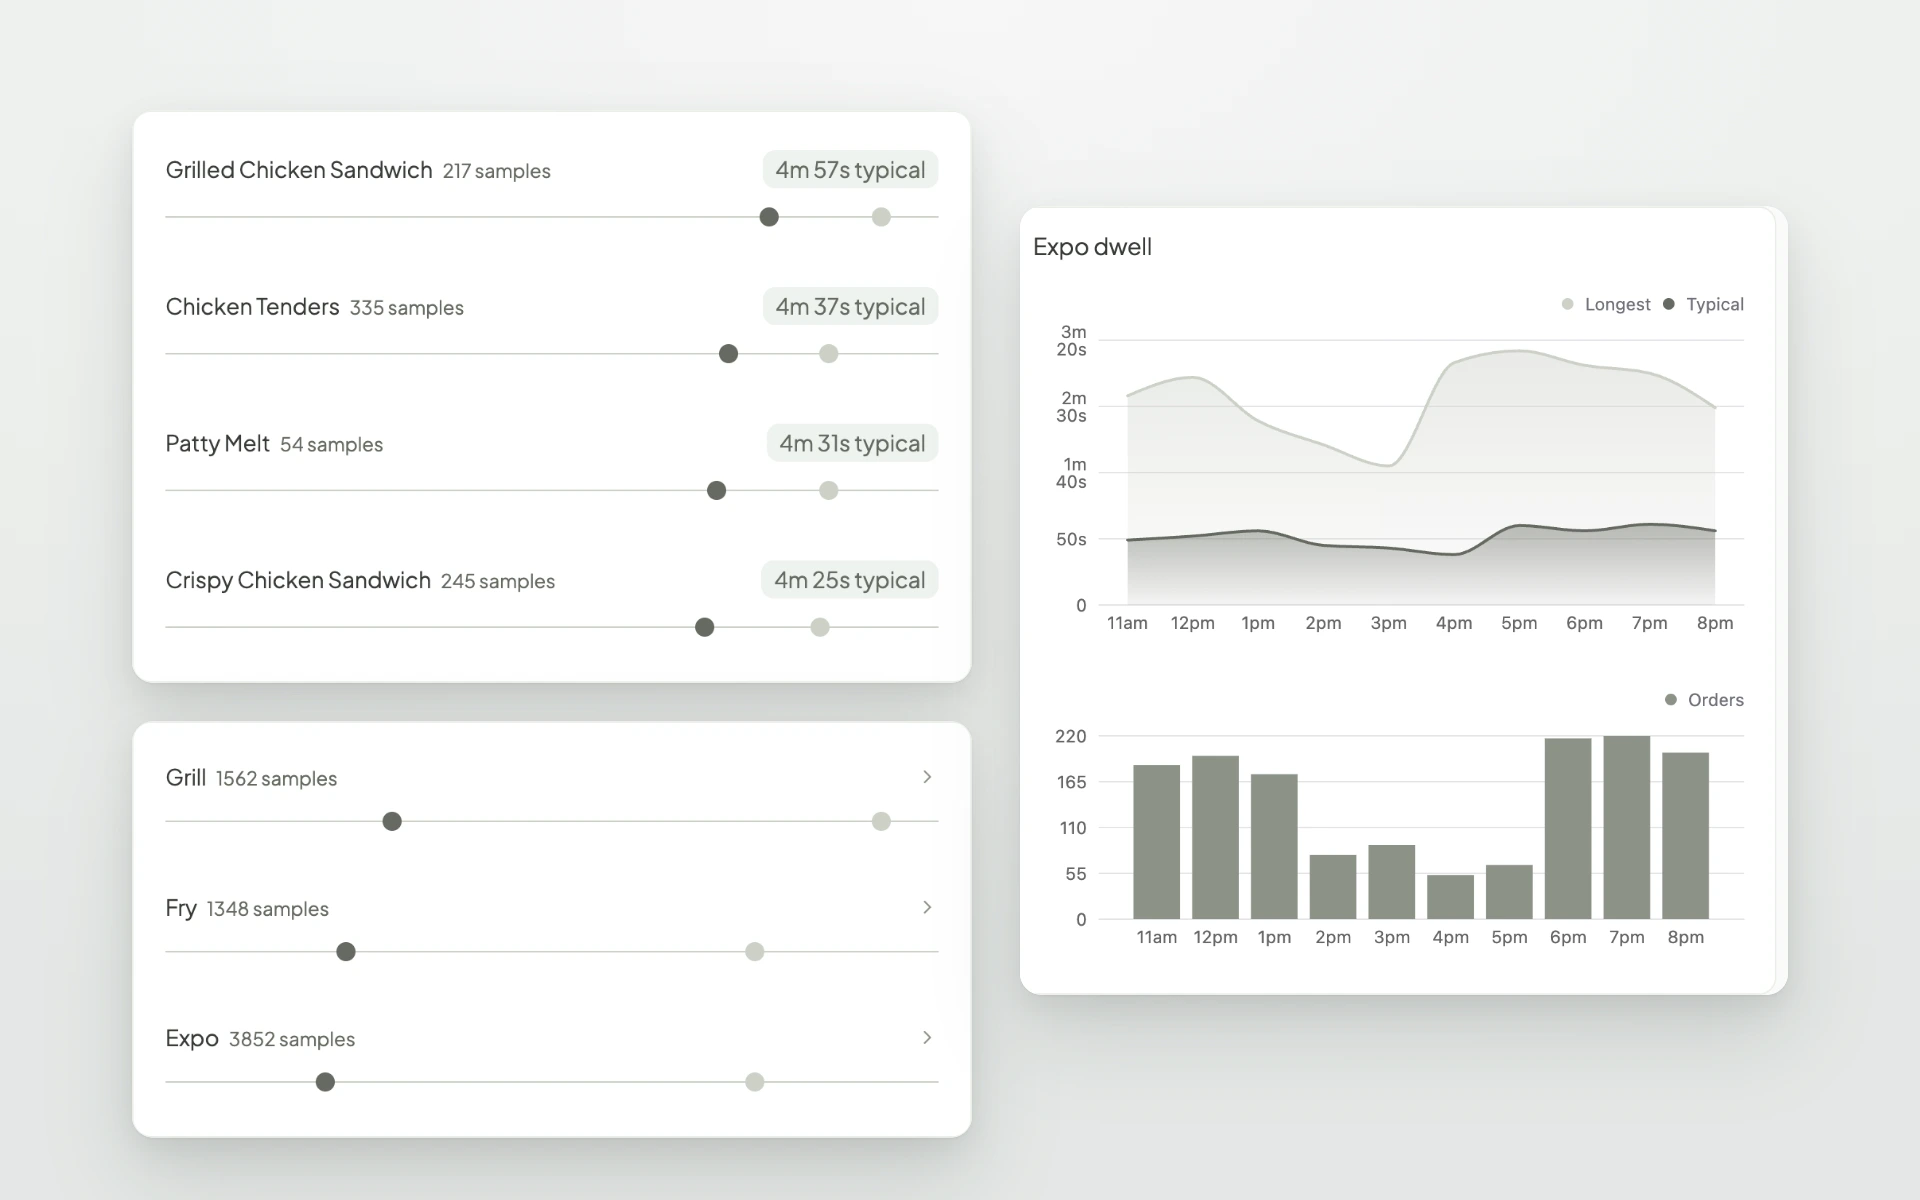
Task: Click the Grill row light longest dot
Action: tap(881, 821)
